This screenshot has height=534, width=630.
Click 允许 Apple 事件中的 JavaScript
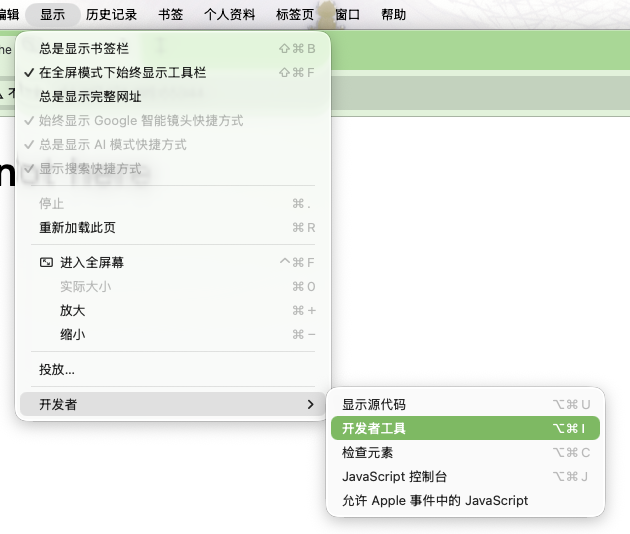(435, 500)
